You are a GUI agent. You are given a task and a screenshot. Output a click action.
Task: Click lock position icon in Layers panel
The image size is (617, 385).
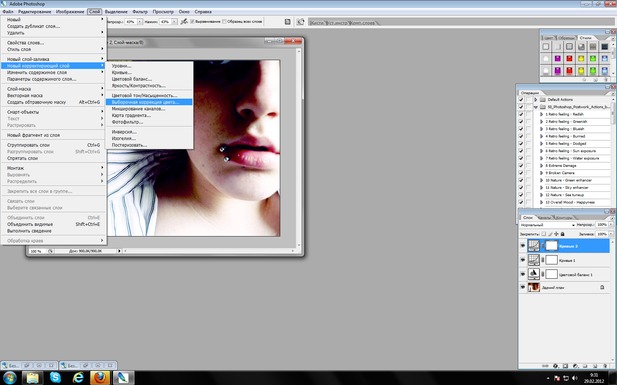click(x=556, y=234)
